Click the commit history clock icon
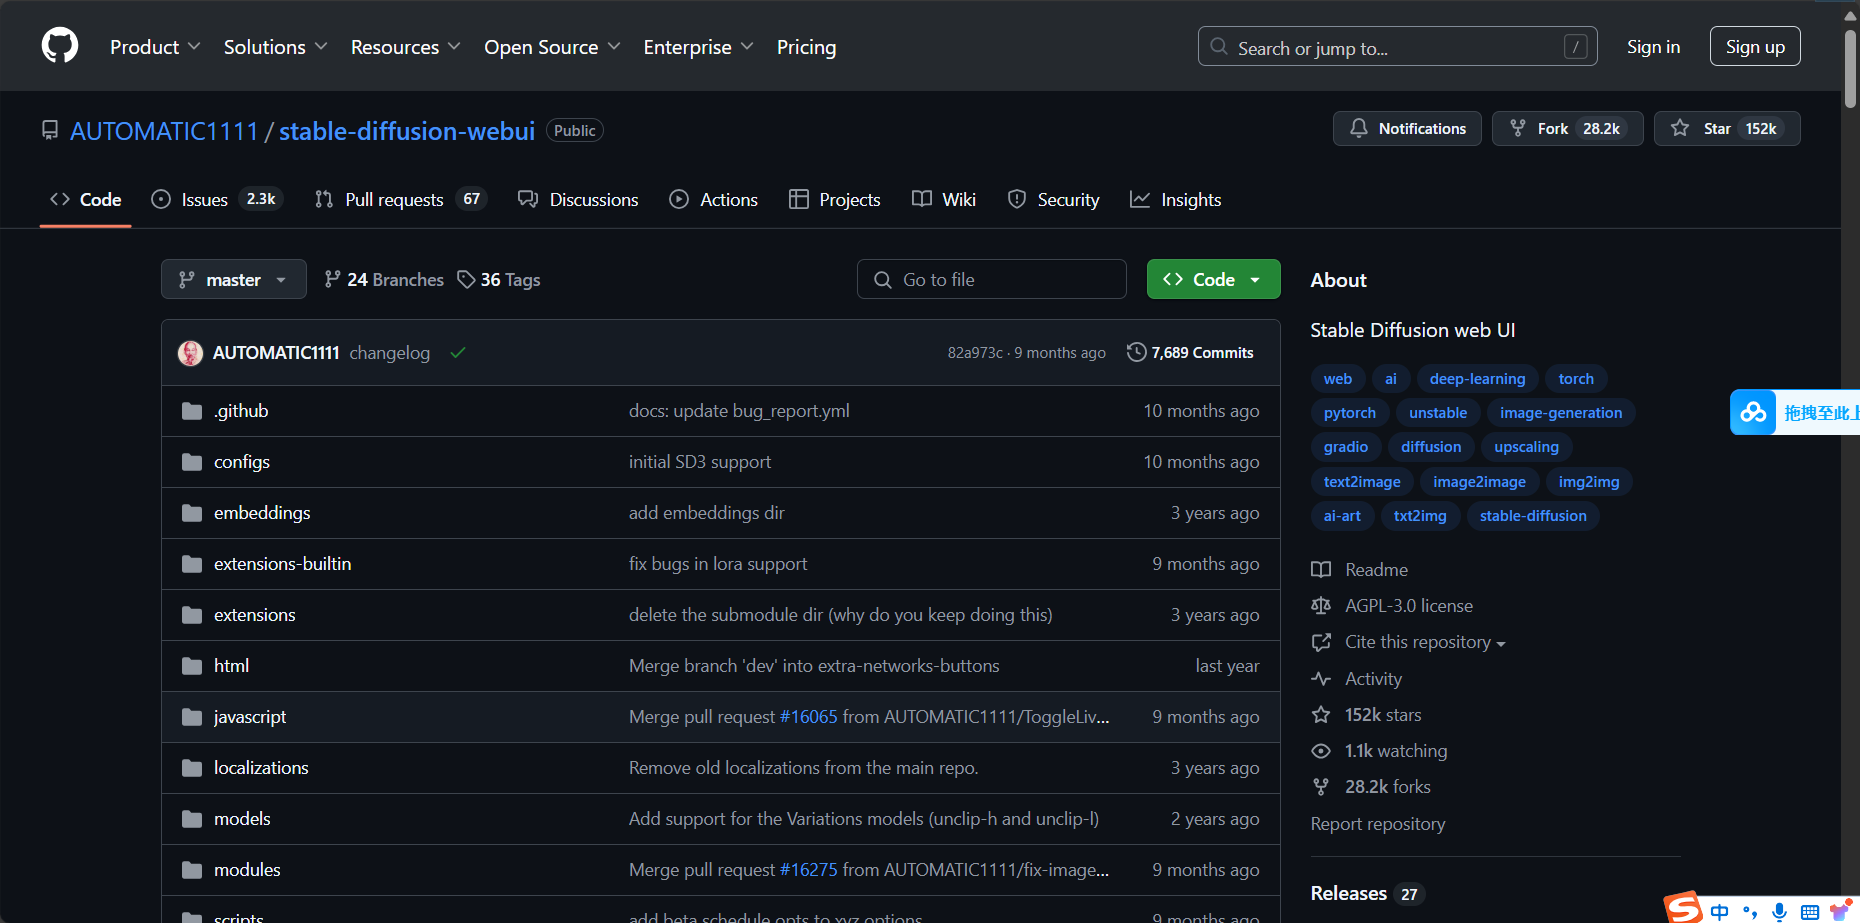 1136,352
